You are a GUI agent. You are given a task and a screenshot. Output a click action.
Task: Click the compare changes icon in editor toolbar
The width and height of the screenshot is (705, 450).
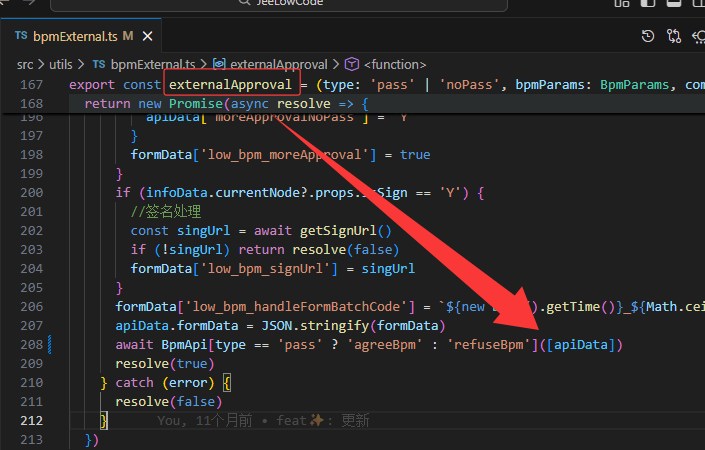click(673, 37)
